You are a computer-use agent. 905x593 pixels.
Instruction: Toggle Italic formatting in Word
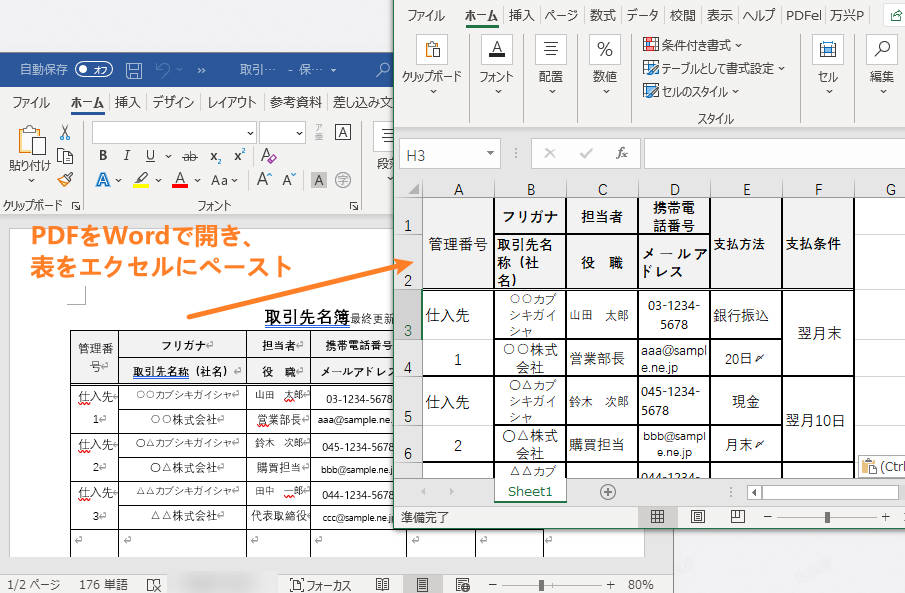[x=126, y=155]
